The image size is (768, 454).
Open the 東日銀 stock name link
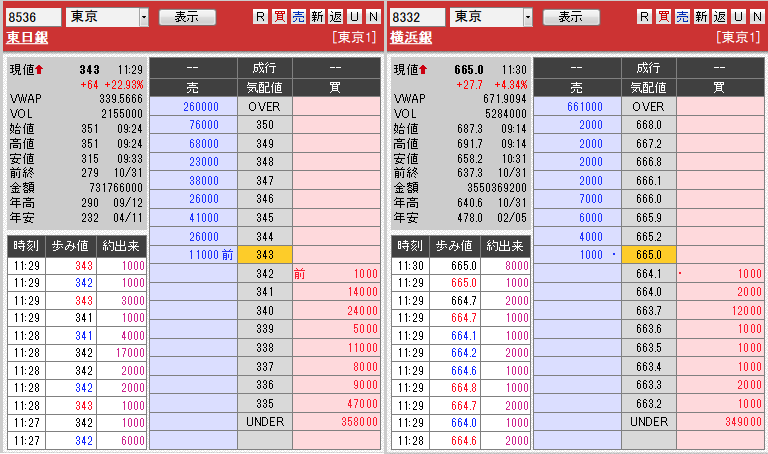coord(27,37)
